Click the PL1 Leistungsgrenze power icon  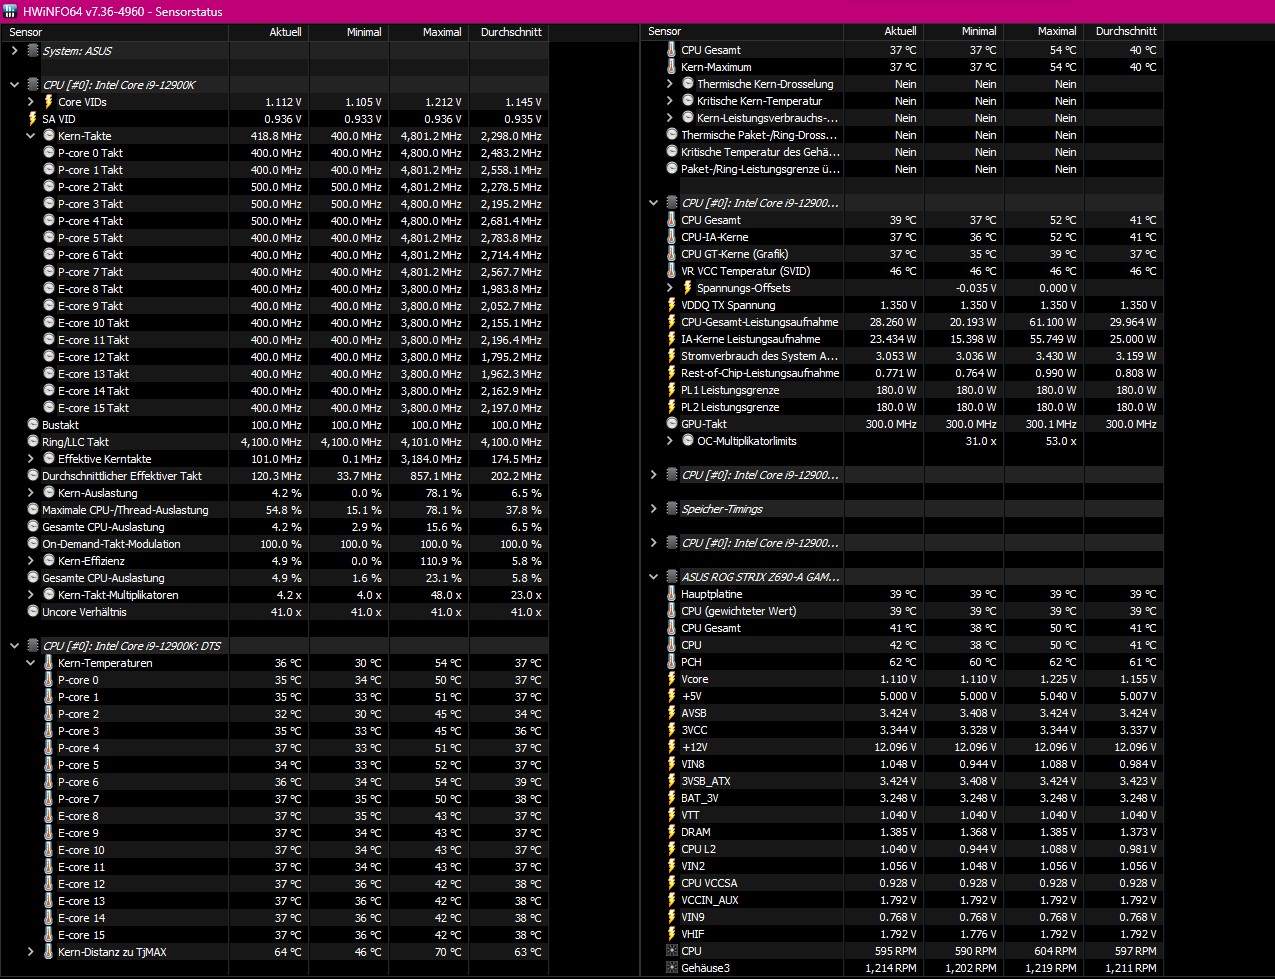[x=672, y=390]
